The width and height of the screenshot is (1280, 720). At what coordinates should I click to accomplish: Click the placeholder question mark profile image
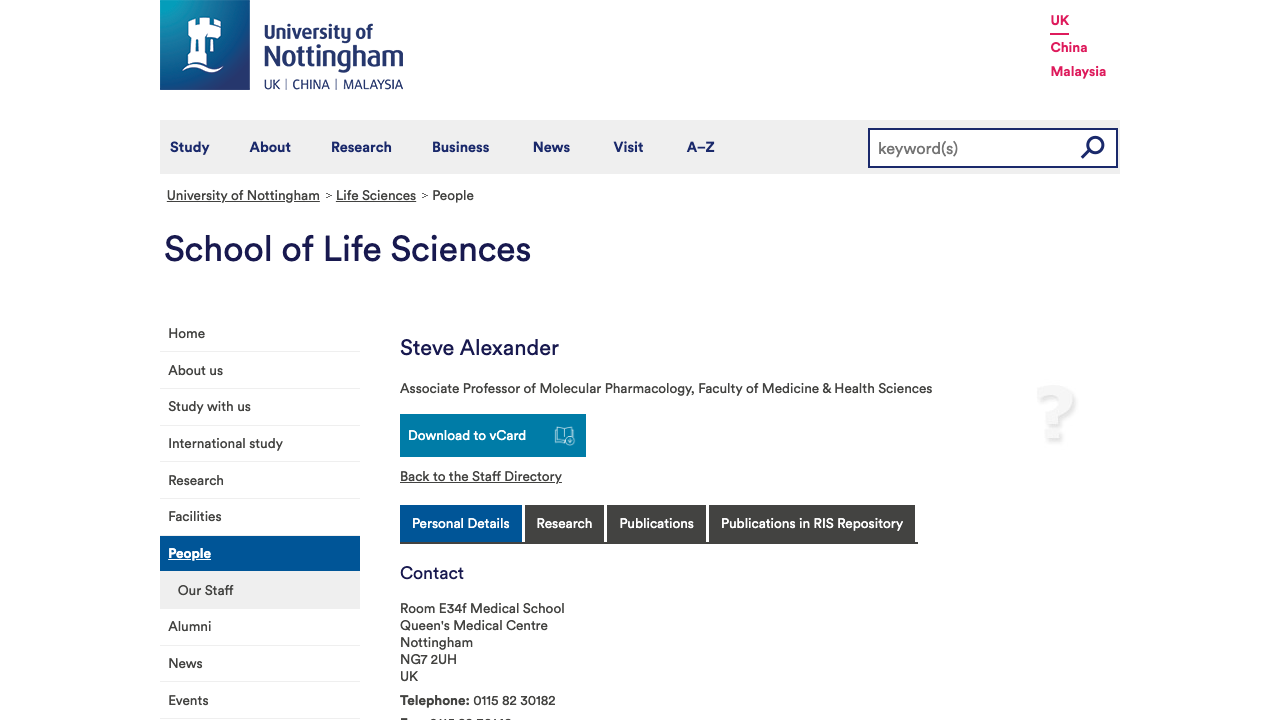coord(1055,413)
